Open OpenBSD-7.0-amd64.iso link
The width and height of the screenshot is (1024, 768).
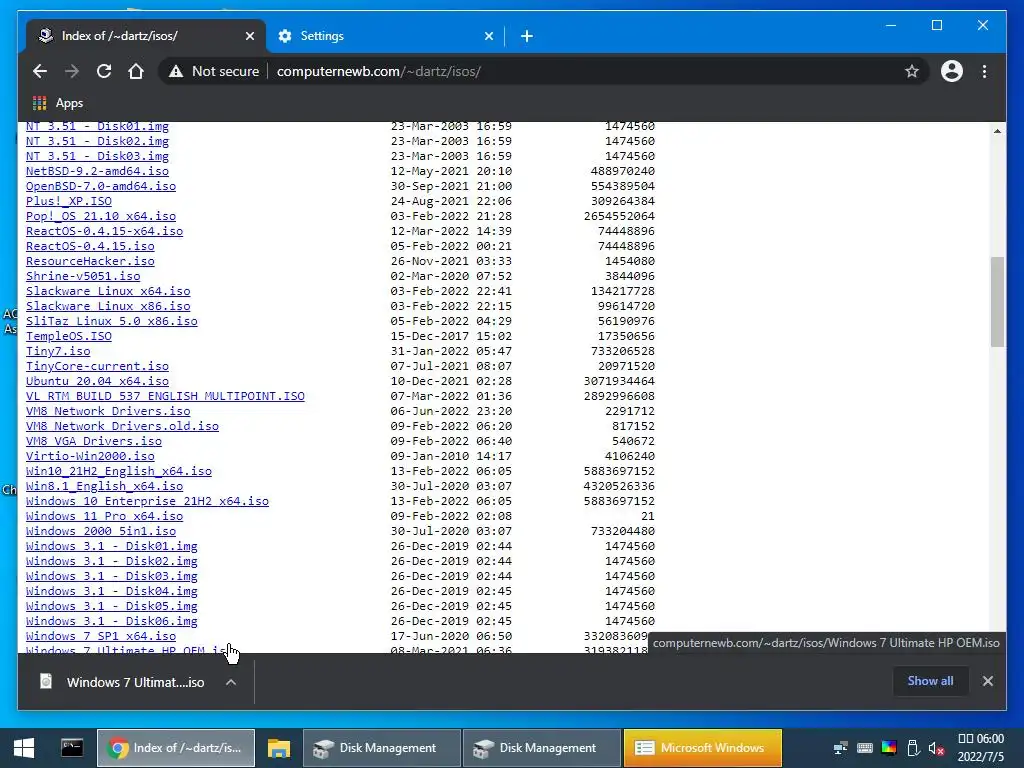[101, 186]
